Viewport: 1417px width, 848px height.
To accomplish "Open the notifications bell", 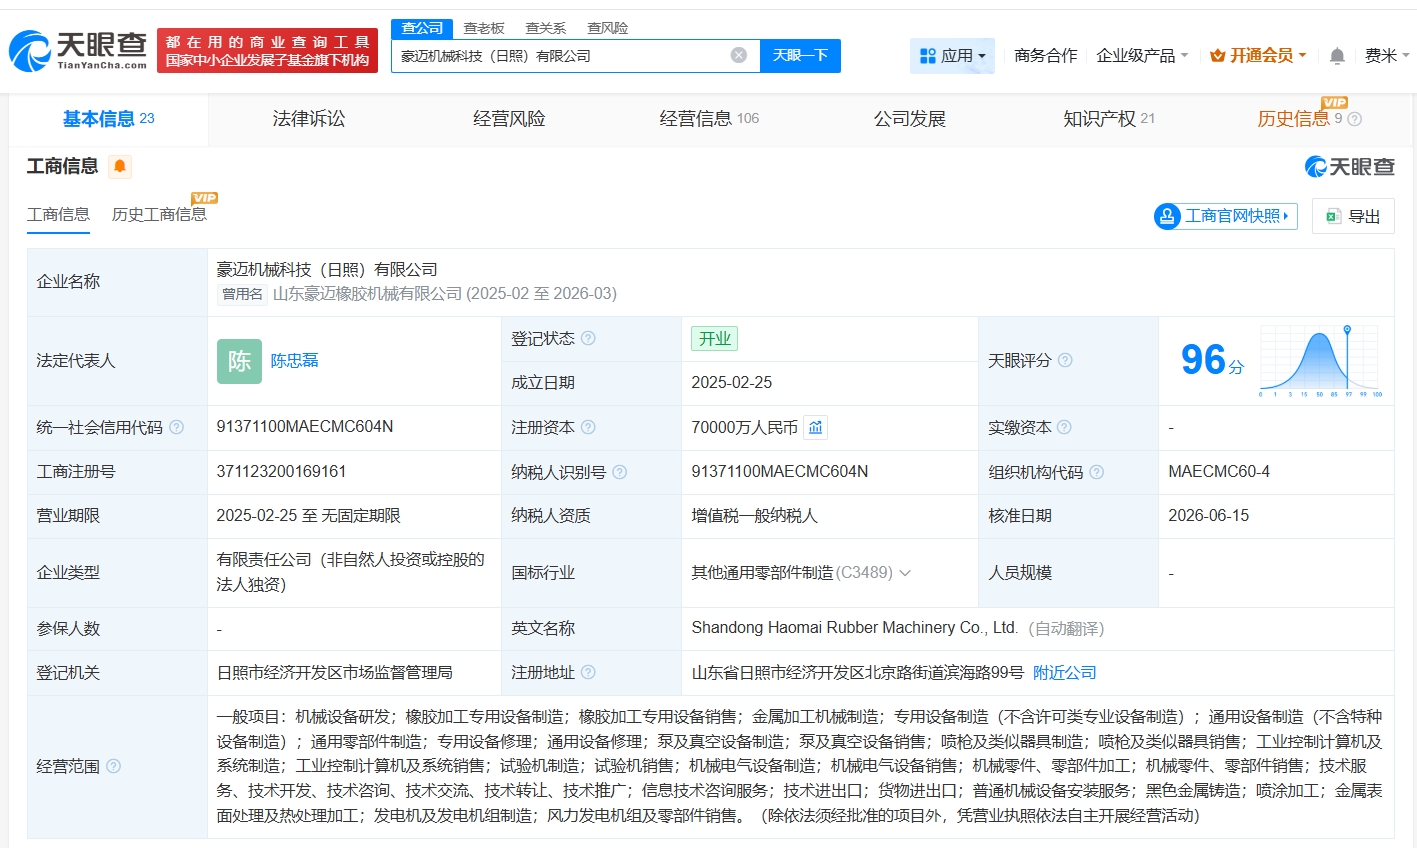I will 1337,56.
